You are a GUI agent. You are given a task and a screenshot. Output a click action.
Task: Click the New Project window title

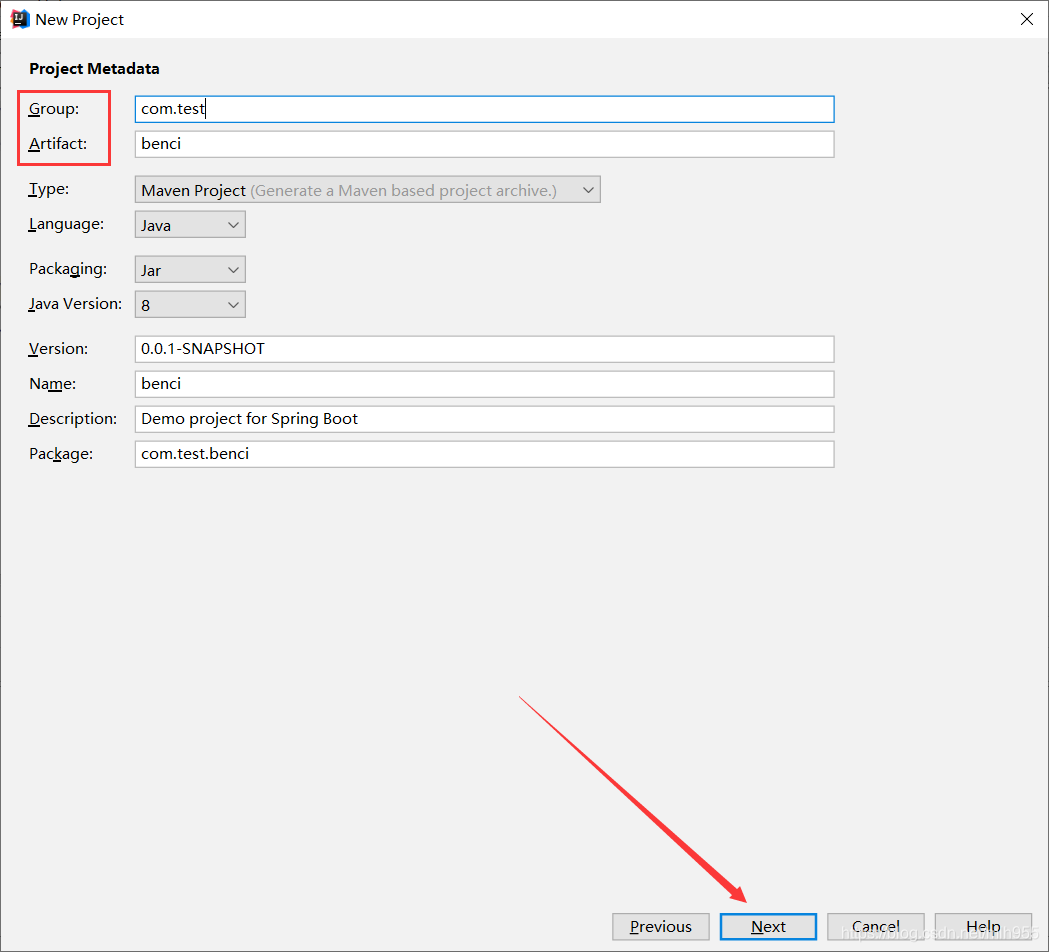click(x=79, y=19)
